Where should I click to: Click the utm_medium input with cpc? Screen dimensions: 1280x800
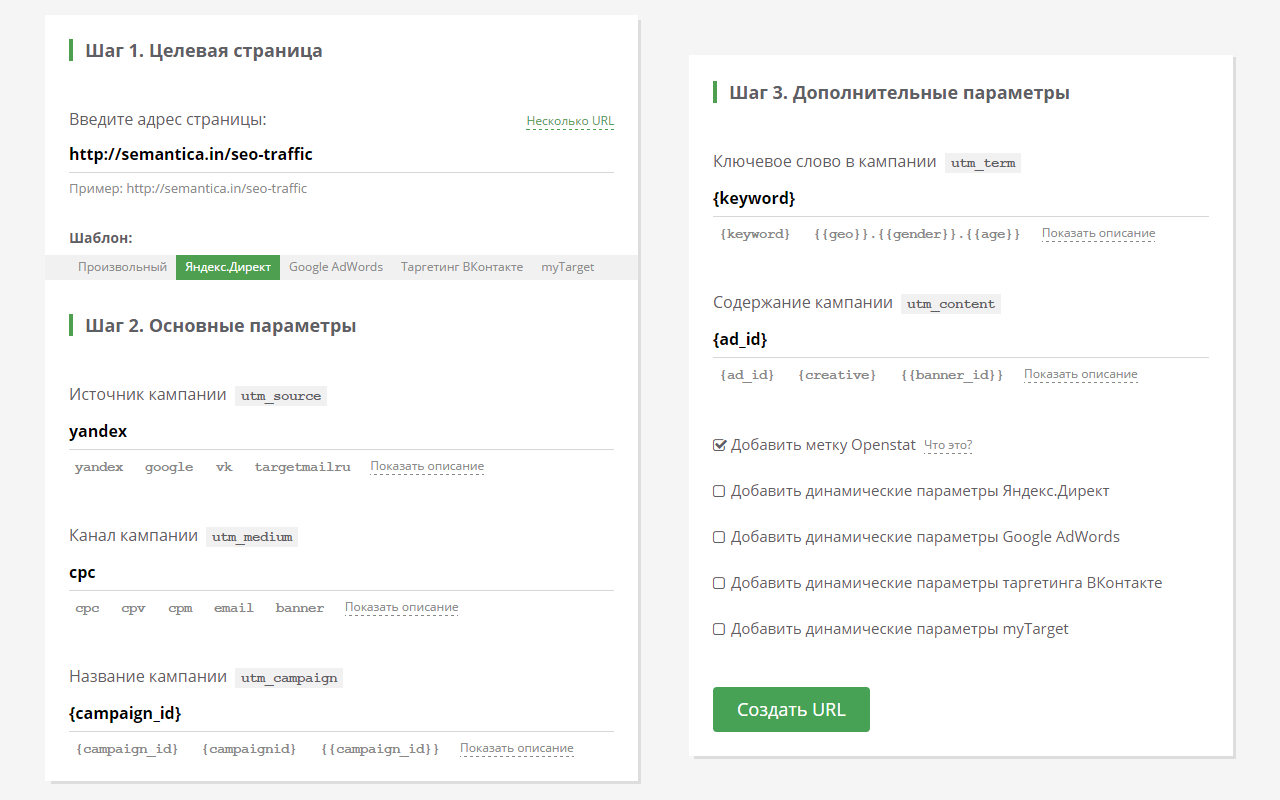[341, 573]
